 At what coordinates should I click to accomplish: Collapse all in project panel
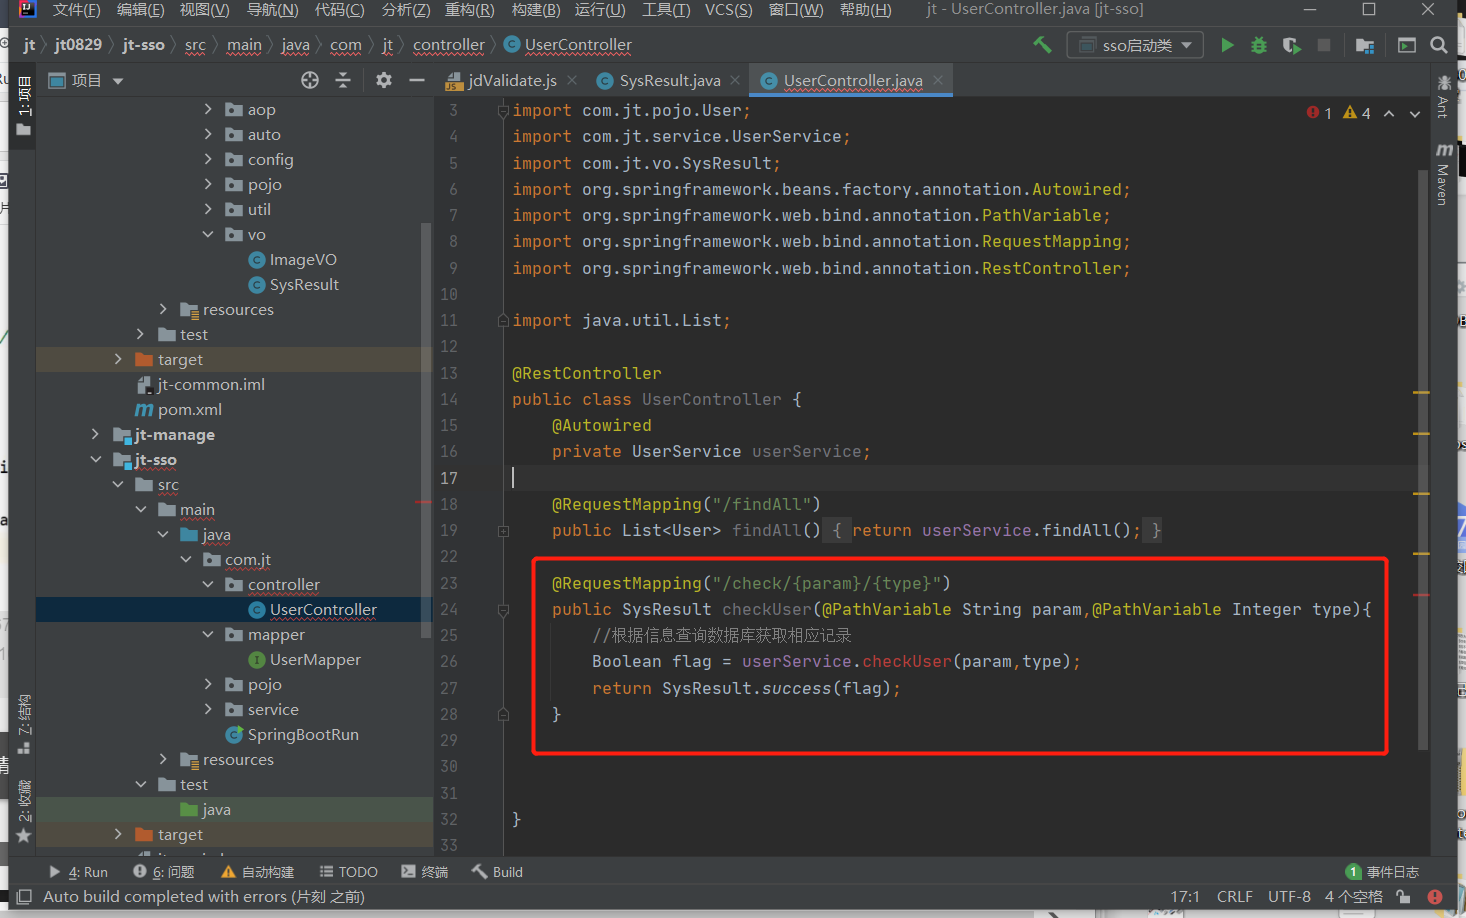pyautogui.click(x=343, y=80)
